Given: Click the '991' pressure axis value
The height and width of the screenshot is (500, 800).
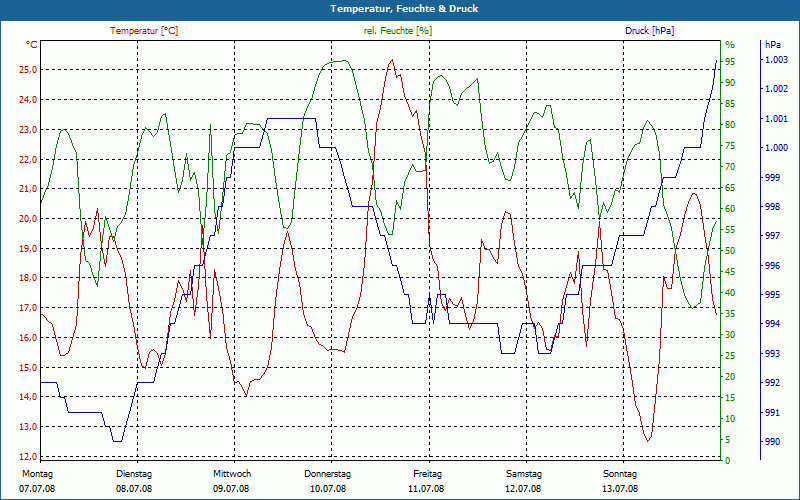Looking at the screenshot, I should point(772,412).
